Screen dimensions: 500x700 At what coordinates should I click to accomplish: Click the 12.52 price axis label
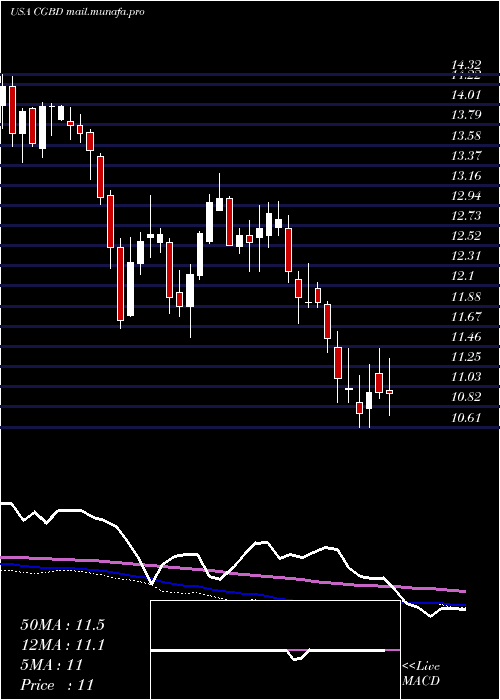(x=467, y=236)
